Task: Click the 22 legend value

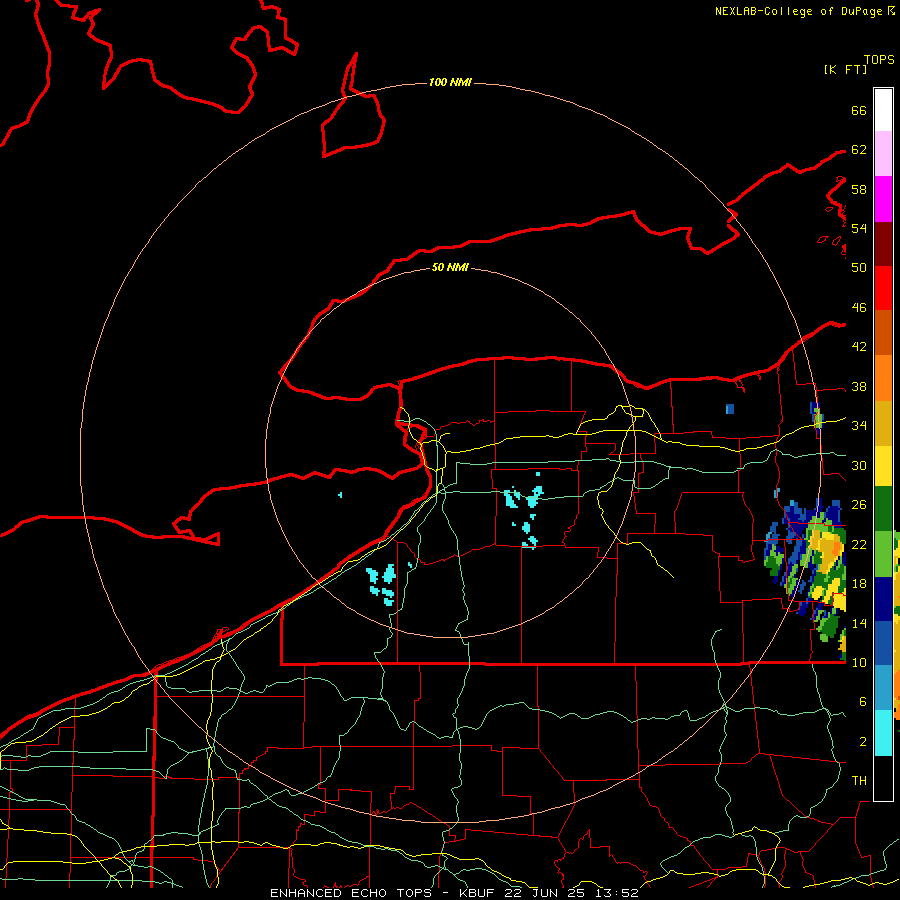Action: pyautogui.click(x=859, y=544)
